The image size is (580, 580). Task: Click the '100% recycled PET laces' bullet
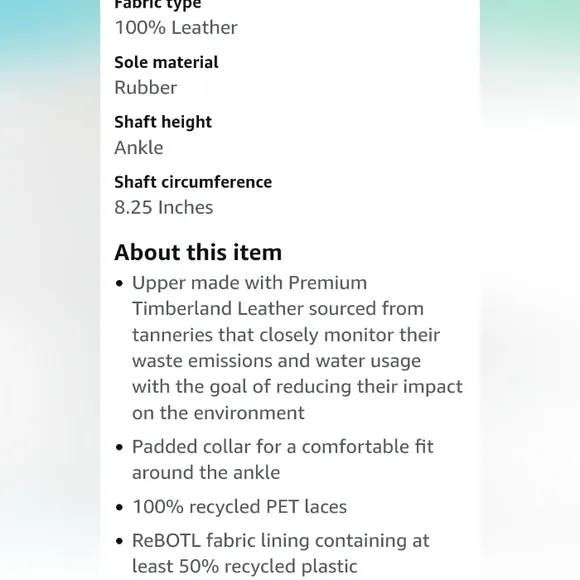239,507
